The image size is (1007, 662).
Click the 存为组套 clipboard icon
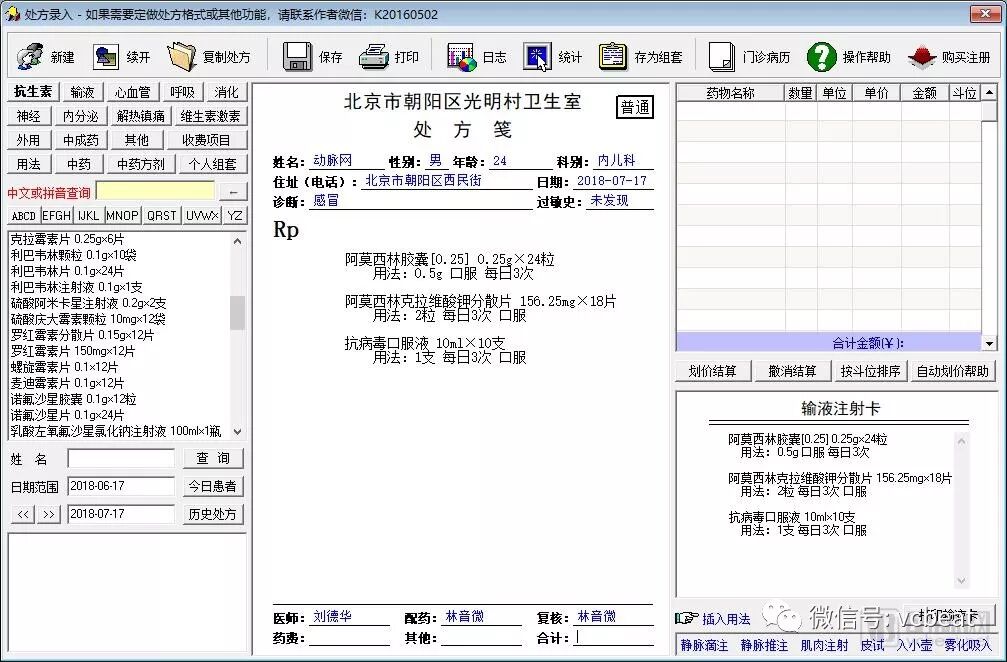(x=613, y=57)
